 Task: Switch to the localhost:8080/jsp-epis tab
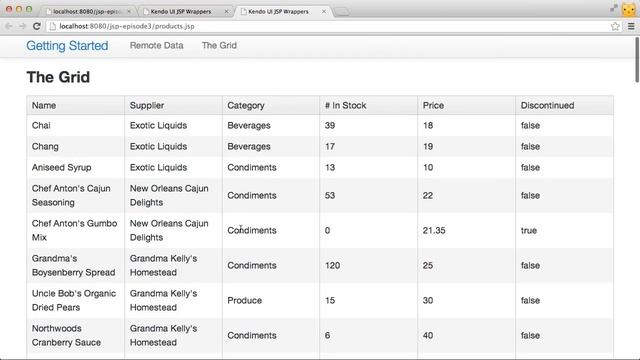tap(88, 11)
